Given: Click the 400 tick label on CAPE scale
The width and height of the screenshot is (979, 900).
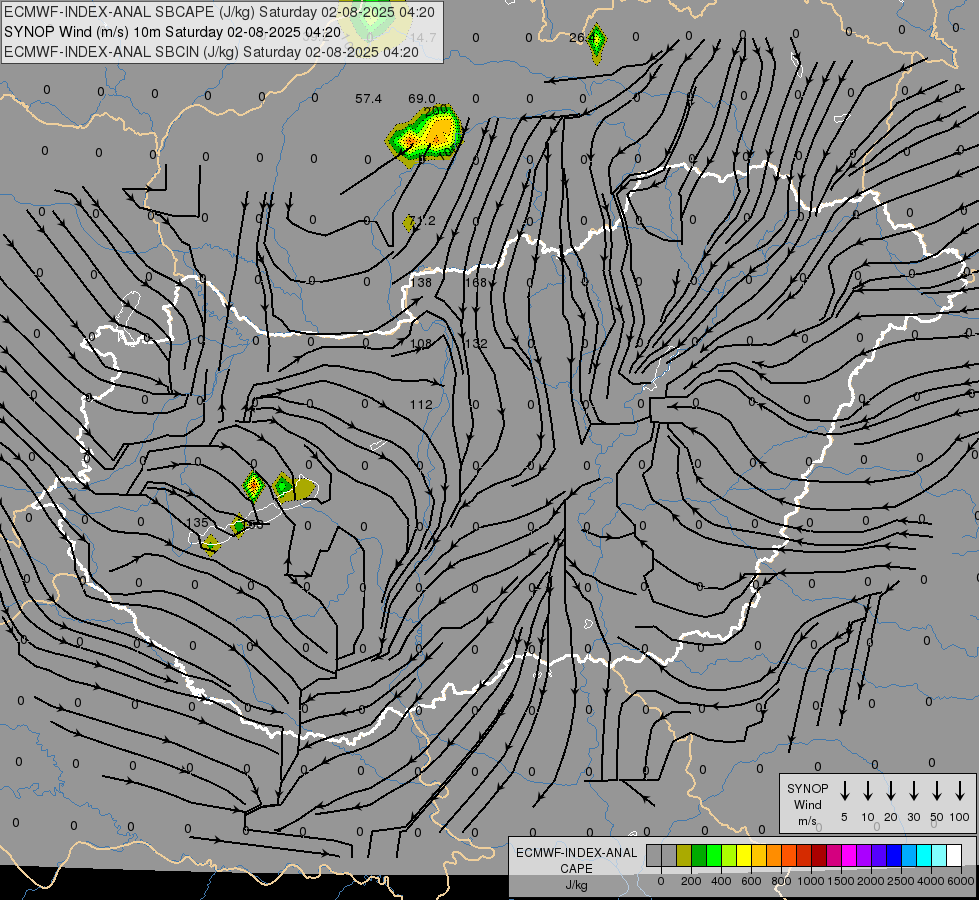Looking at the screenshot, I should click(721, 881).
